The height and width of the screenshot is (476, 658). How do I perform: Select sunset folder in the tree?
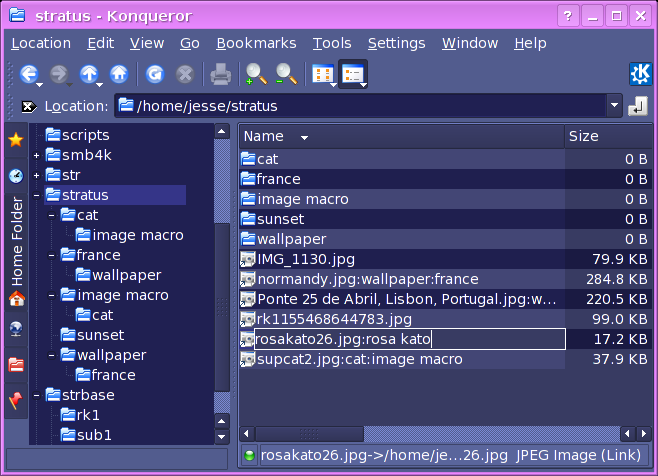[92, 335]
